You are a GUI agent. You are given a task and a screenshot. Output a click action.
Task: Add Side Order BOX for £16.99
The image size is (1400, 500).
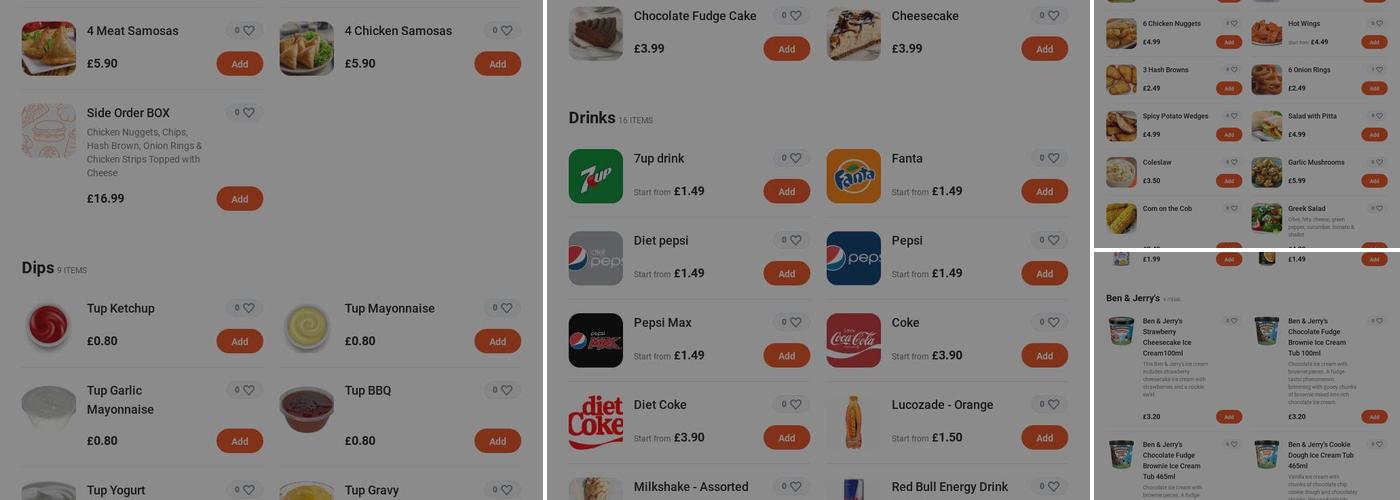tap(240, 199)
